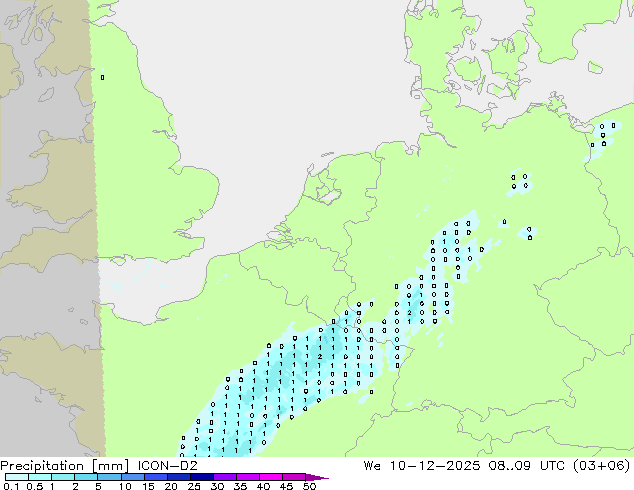Click the '0.1' legend scale value
634x490 pixels.
[x=11, y=486]
